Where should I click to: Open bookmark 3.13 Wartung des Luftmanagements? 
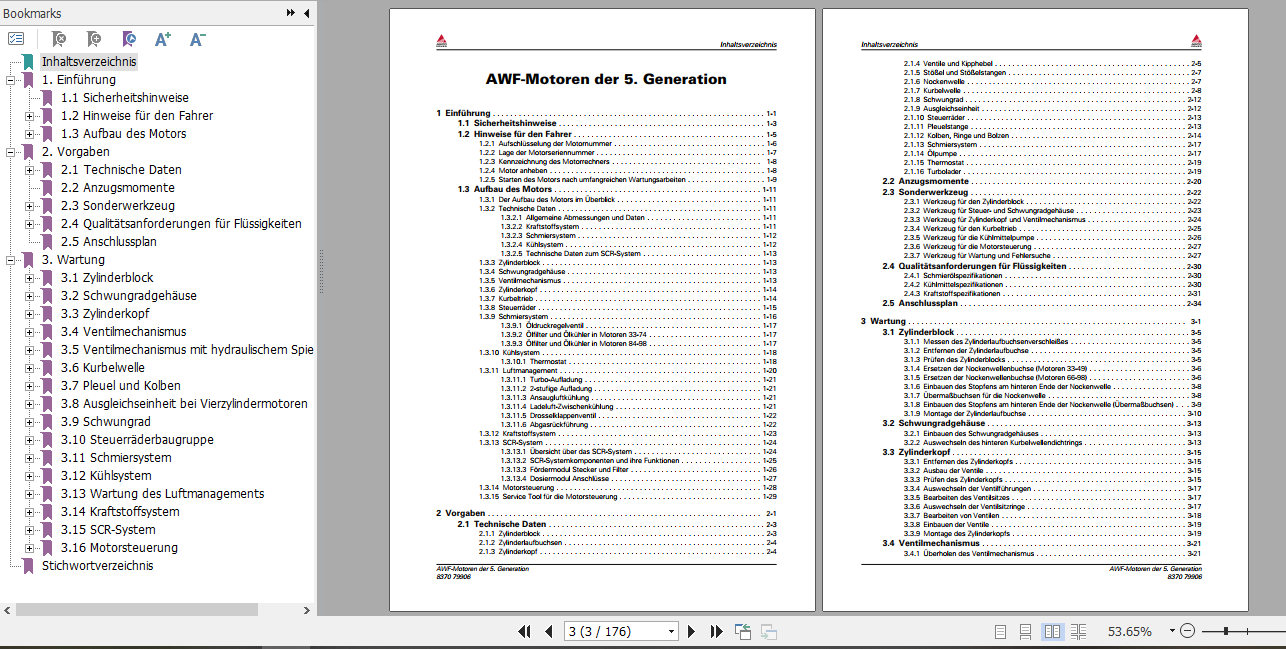pyautogui.click(x=162, y=494)
